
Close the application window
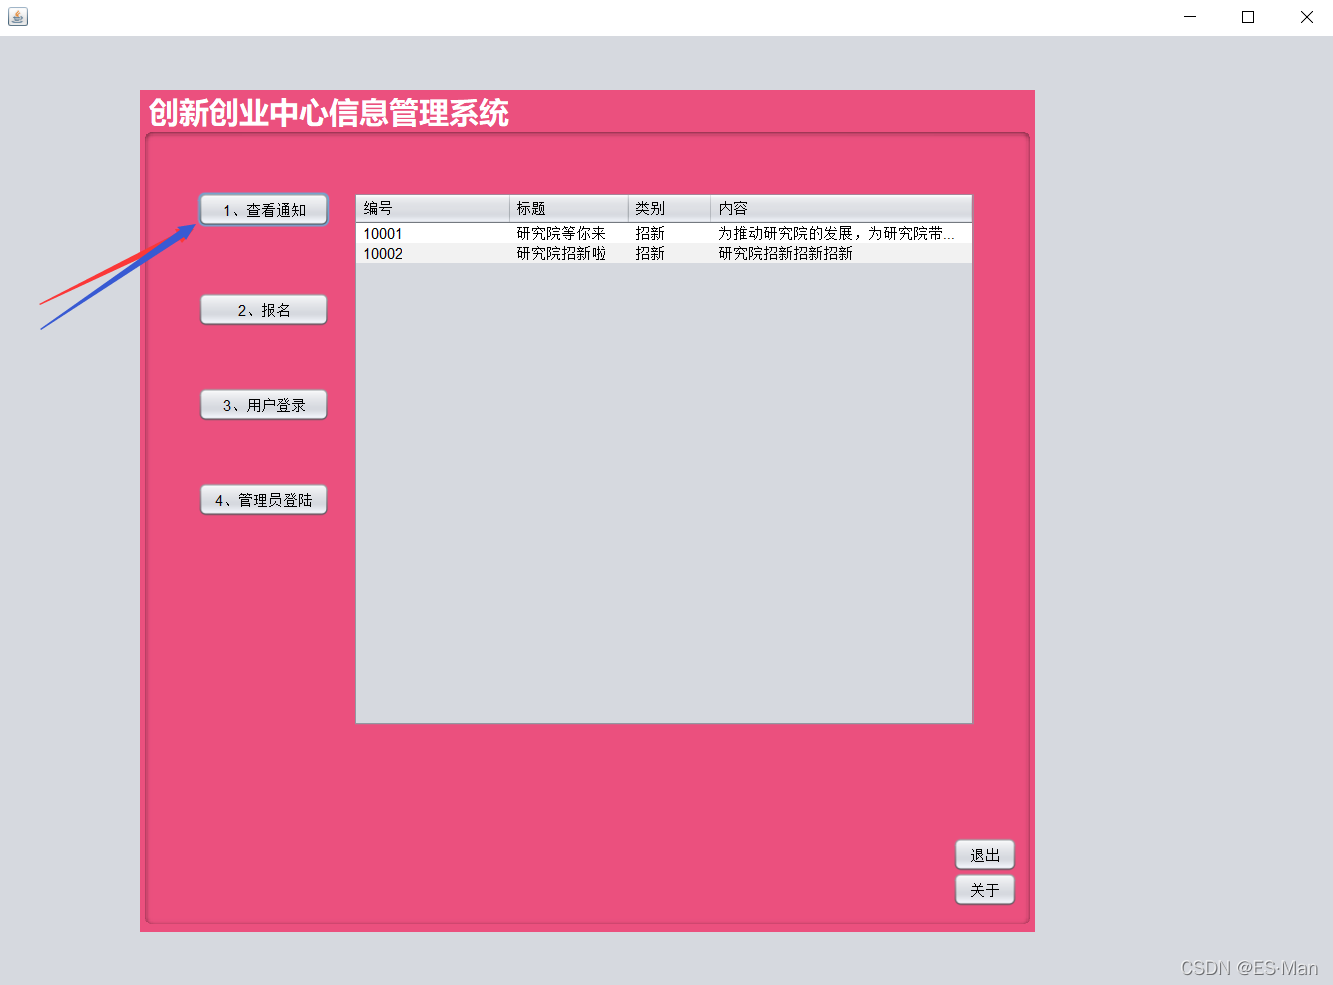(1306, 17)
